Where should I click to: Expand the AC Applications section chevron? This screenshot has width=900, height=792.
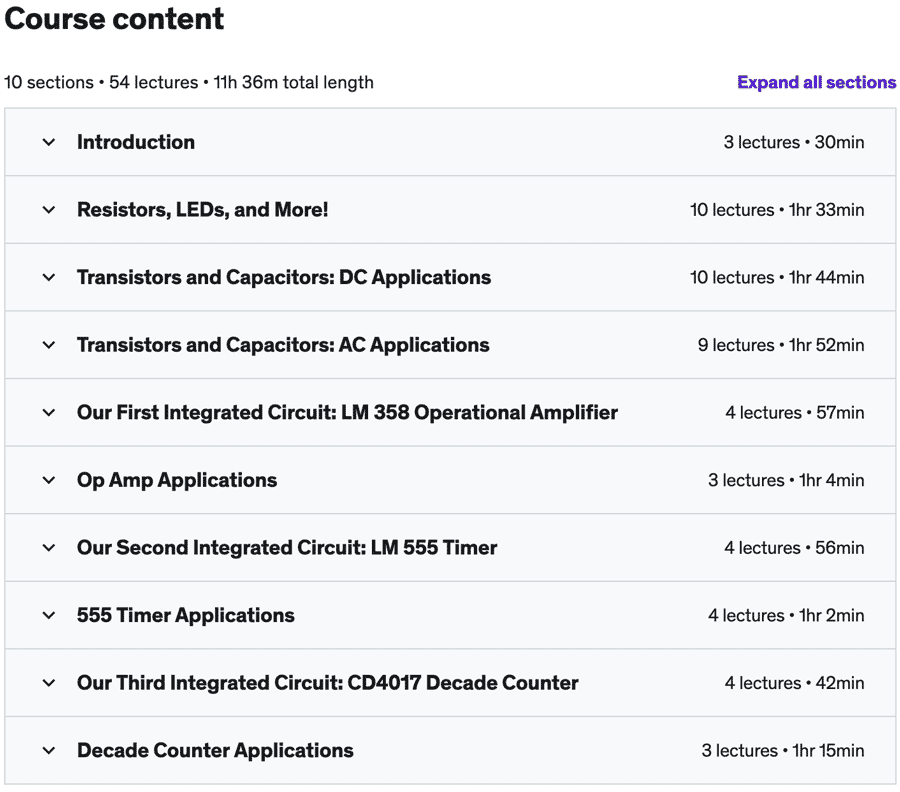pyautogui.click(x=49, y=345)
